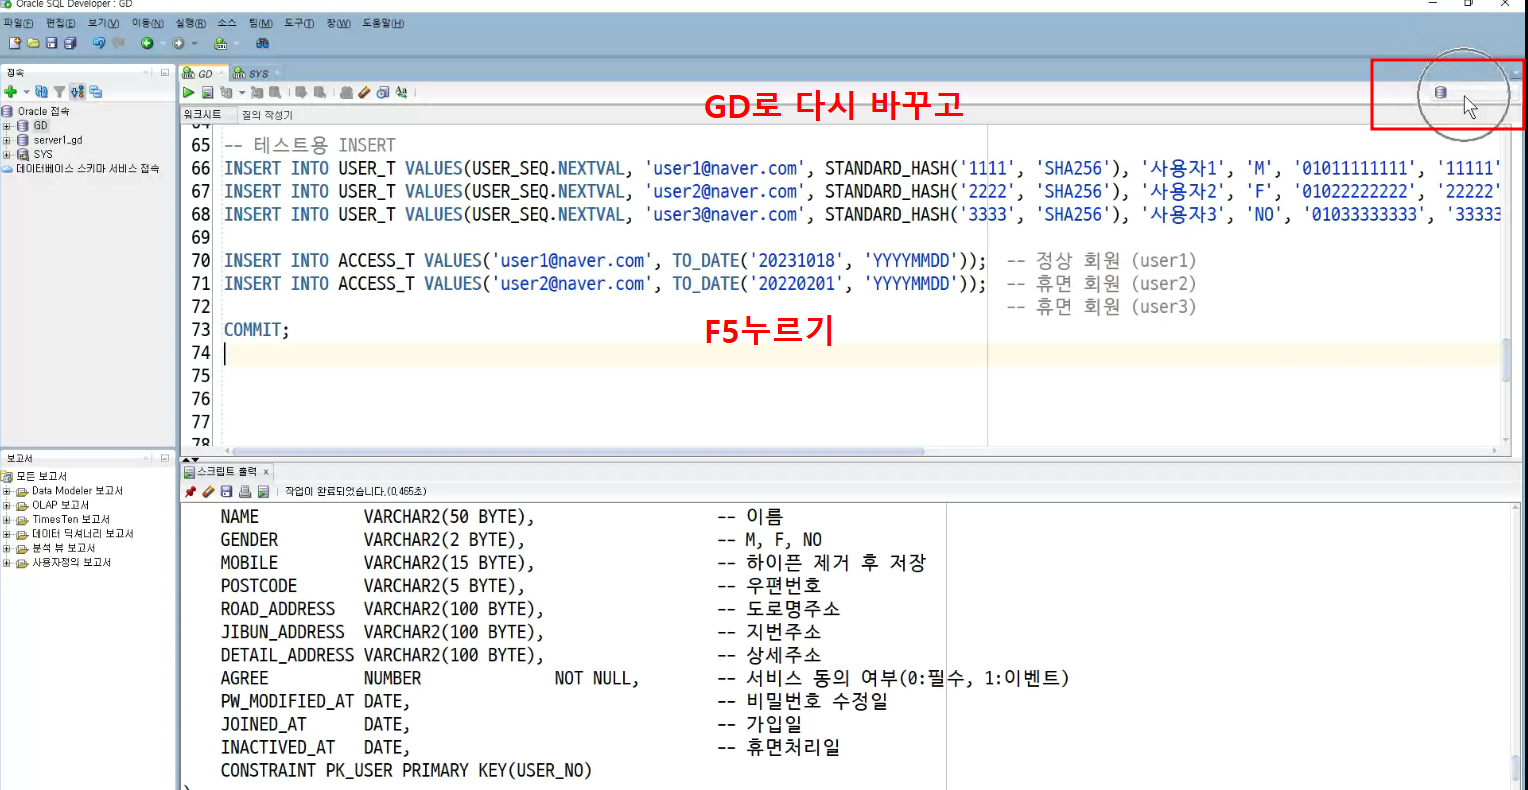Change case Aa icon
This screenshot has height=790, width=1528.
click(x=402, y=92)
